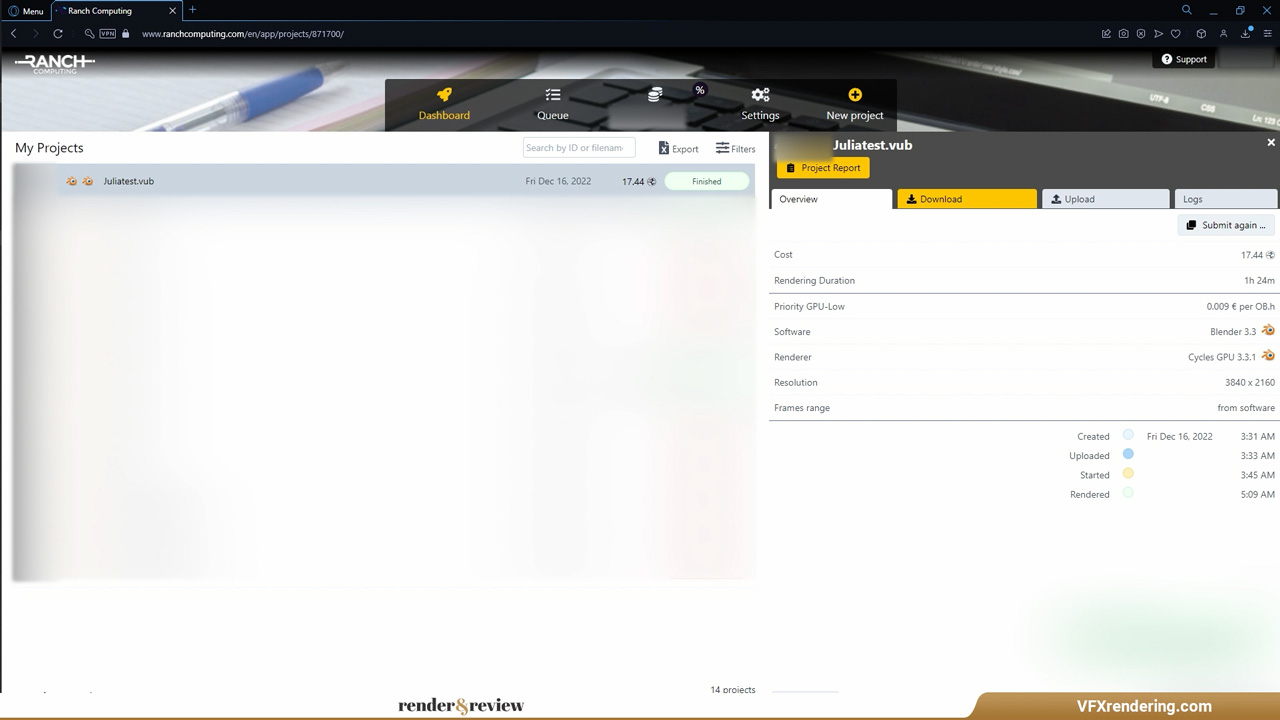Export the projects list

pyautogui.click(x=678, y=149)
